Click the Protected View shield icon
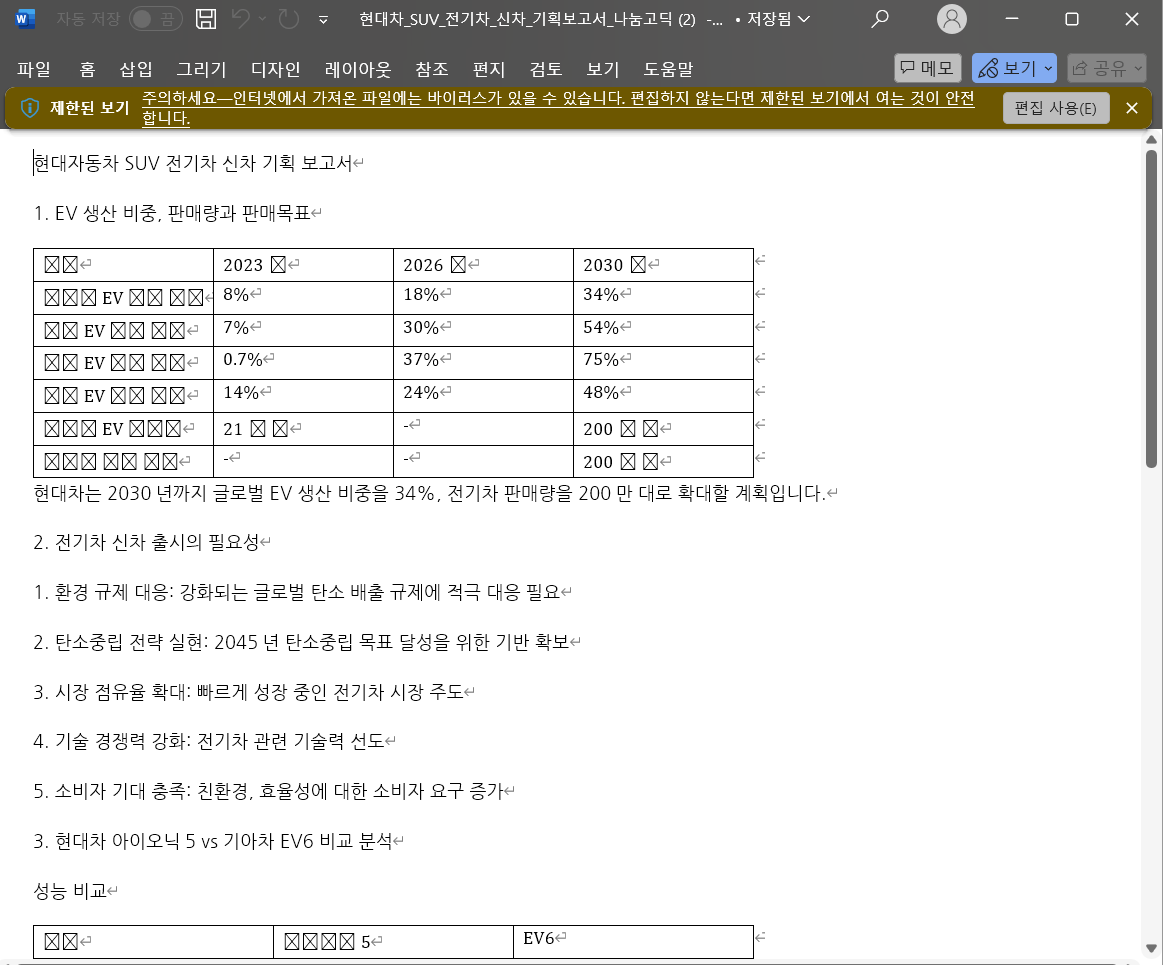 coord(30,108)
